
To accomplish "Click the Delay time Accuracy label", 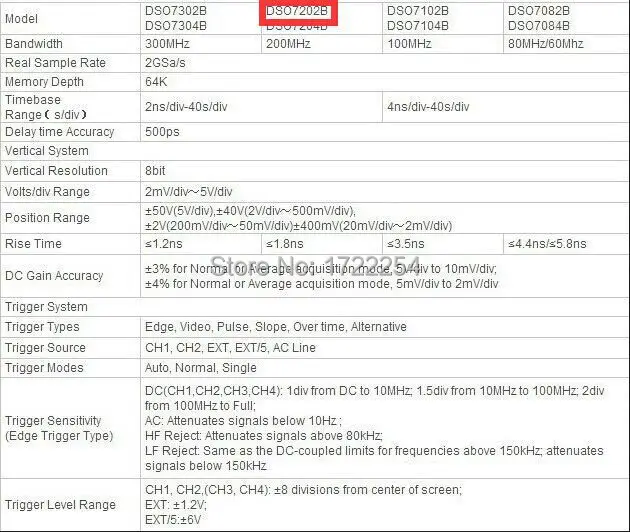I will coord(59,132).
